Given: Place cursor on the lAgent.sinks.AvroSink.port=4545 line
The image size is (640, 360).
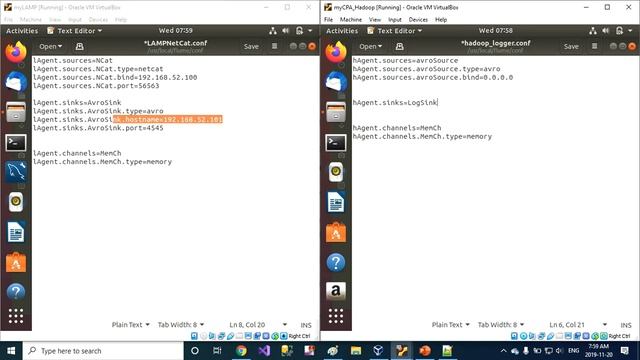Looking at the screenshot, I should (x=98, y=128).
